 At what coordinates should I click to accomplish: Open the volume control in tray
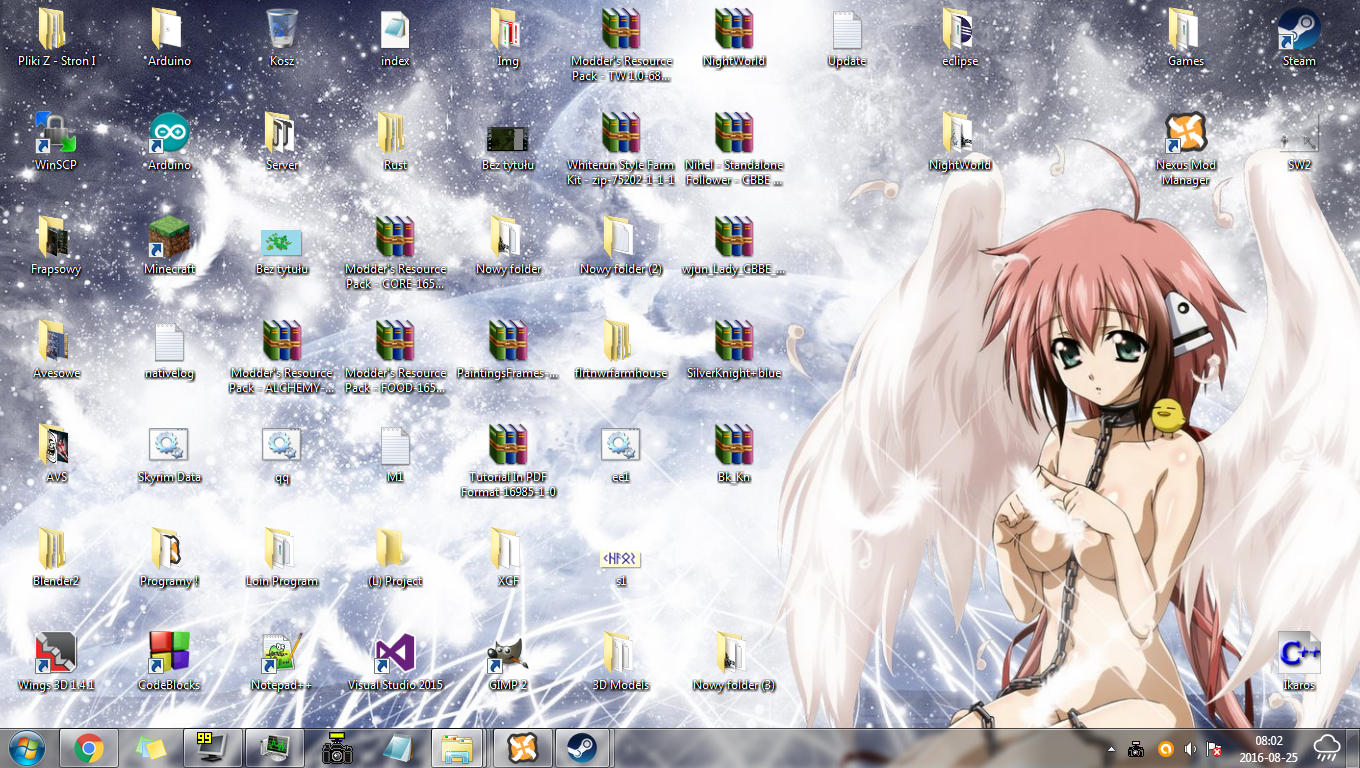click(1190, 748)
